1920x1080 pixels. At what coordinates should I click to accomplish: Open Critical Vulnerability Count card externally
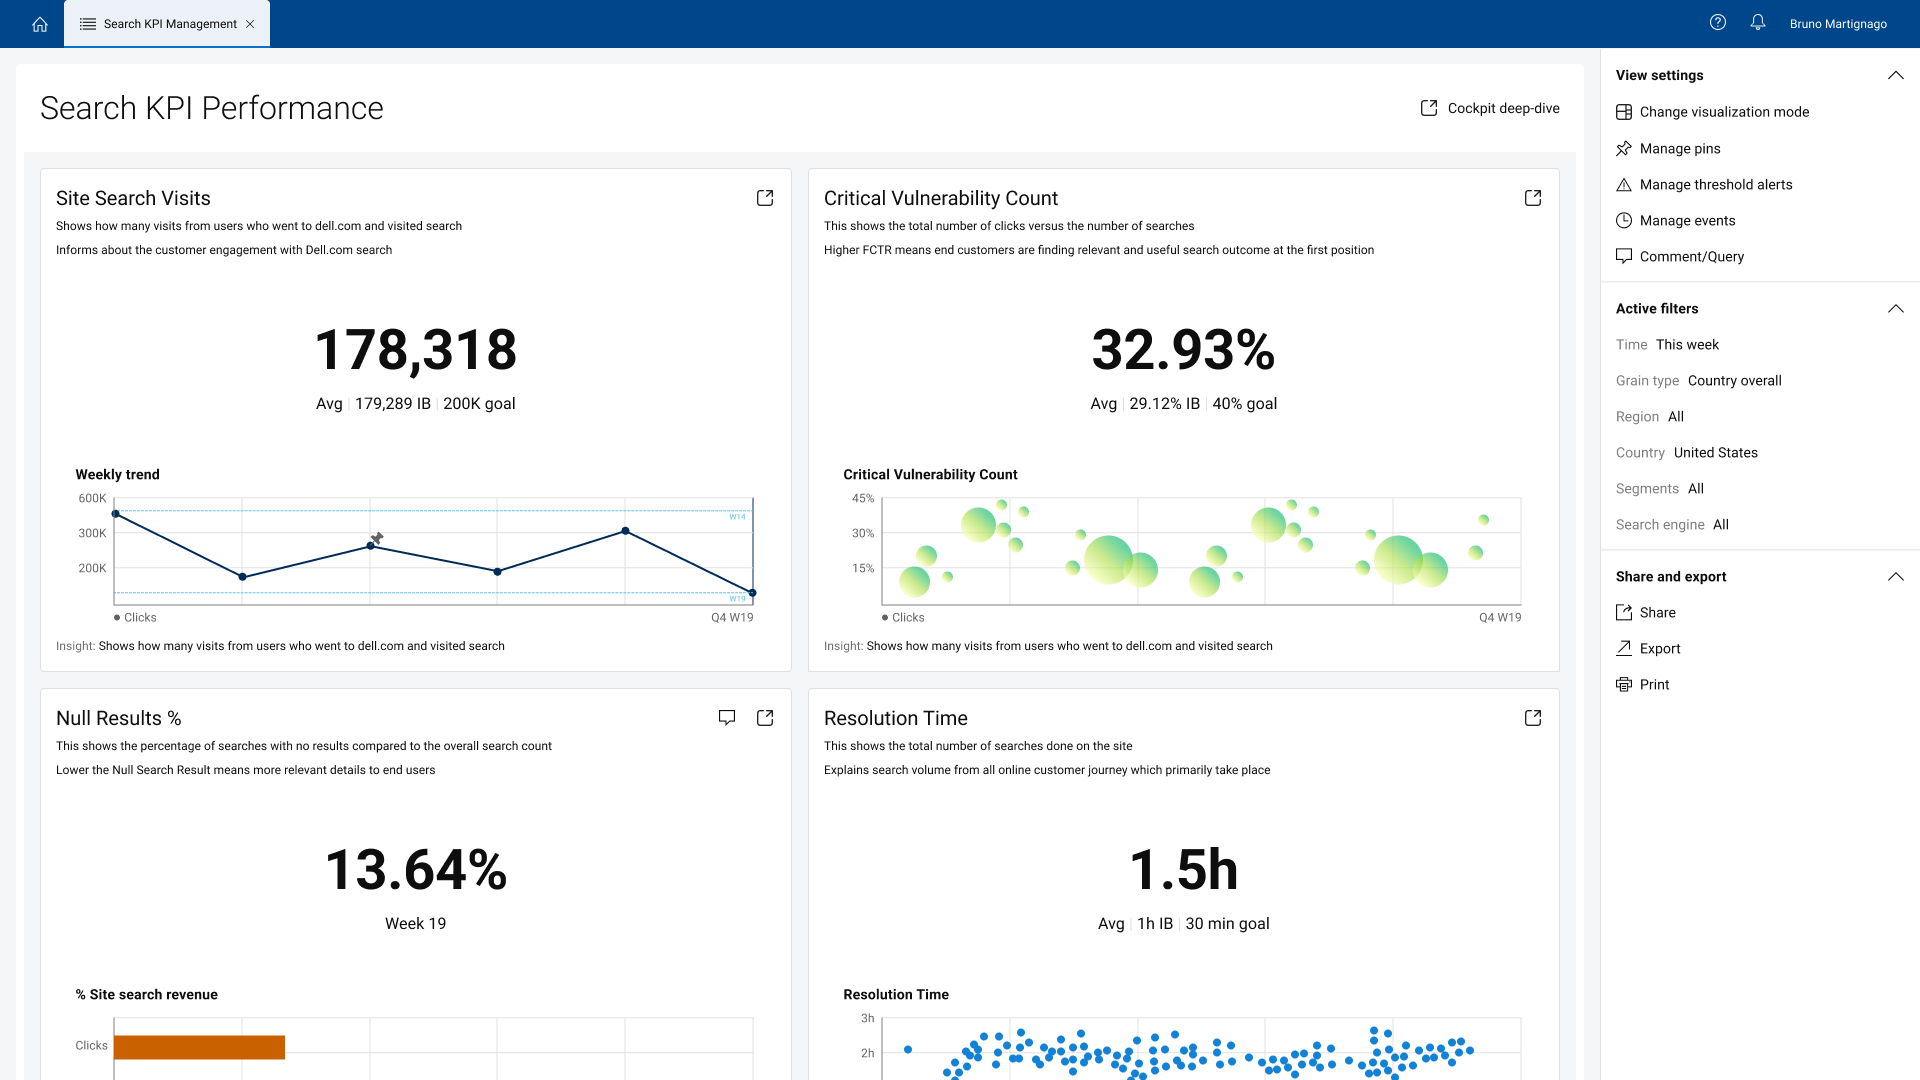pyautogui.click(x=1533, y=198)
